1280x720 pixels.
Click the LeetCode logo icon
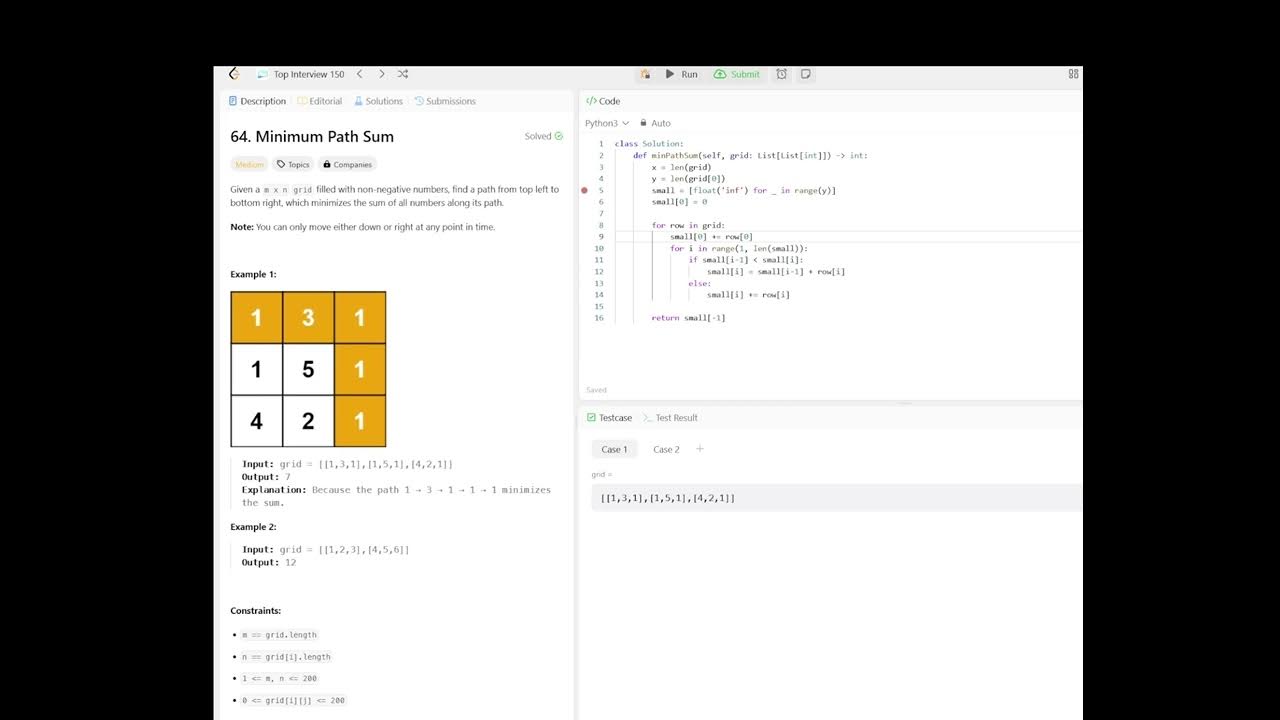pyautogui.click(x=233, y=74)
